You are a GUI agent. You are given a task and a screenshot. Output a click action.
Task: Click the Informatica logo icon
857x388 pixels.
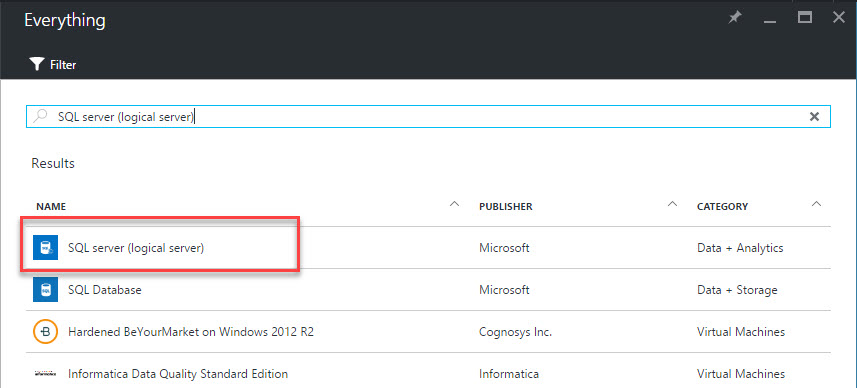pos(45,374)
